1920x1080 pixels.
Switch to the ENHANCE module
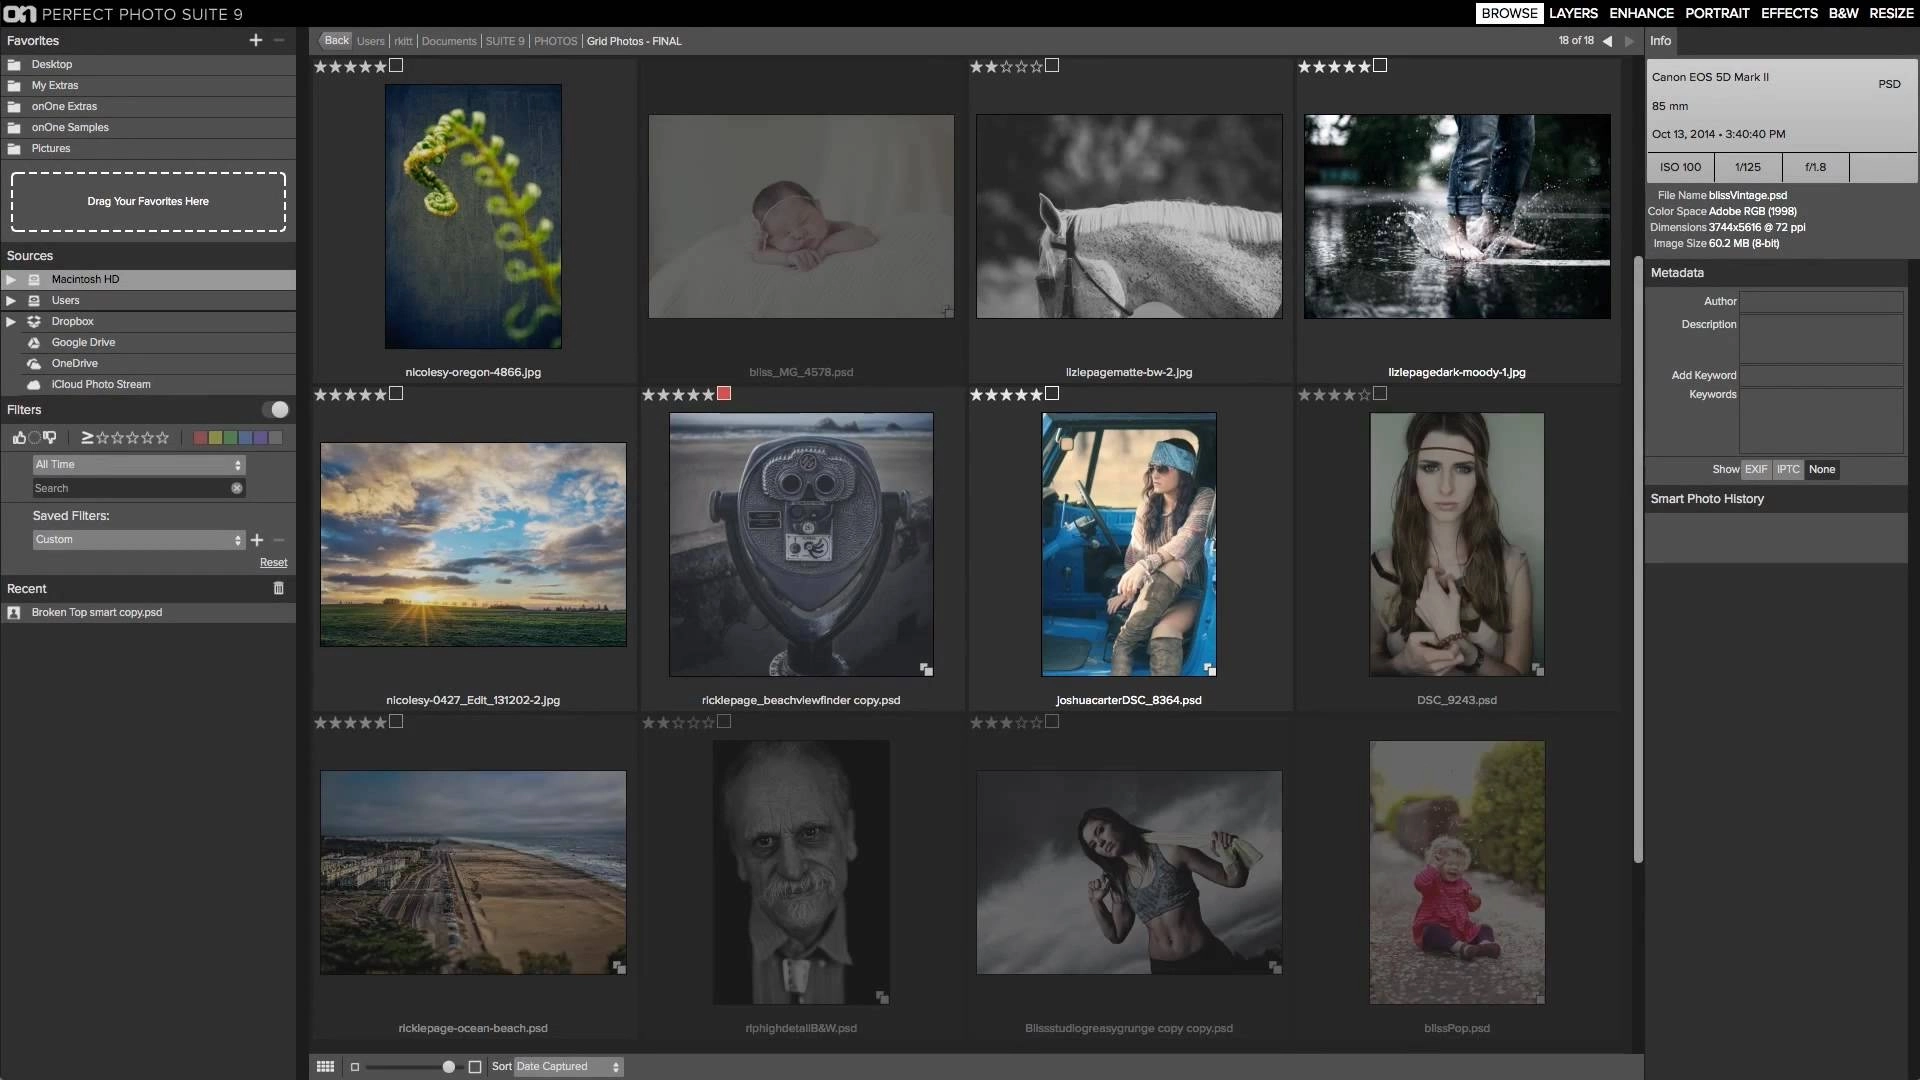tap(1641, 13)
